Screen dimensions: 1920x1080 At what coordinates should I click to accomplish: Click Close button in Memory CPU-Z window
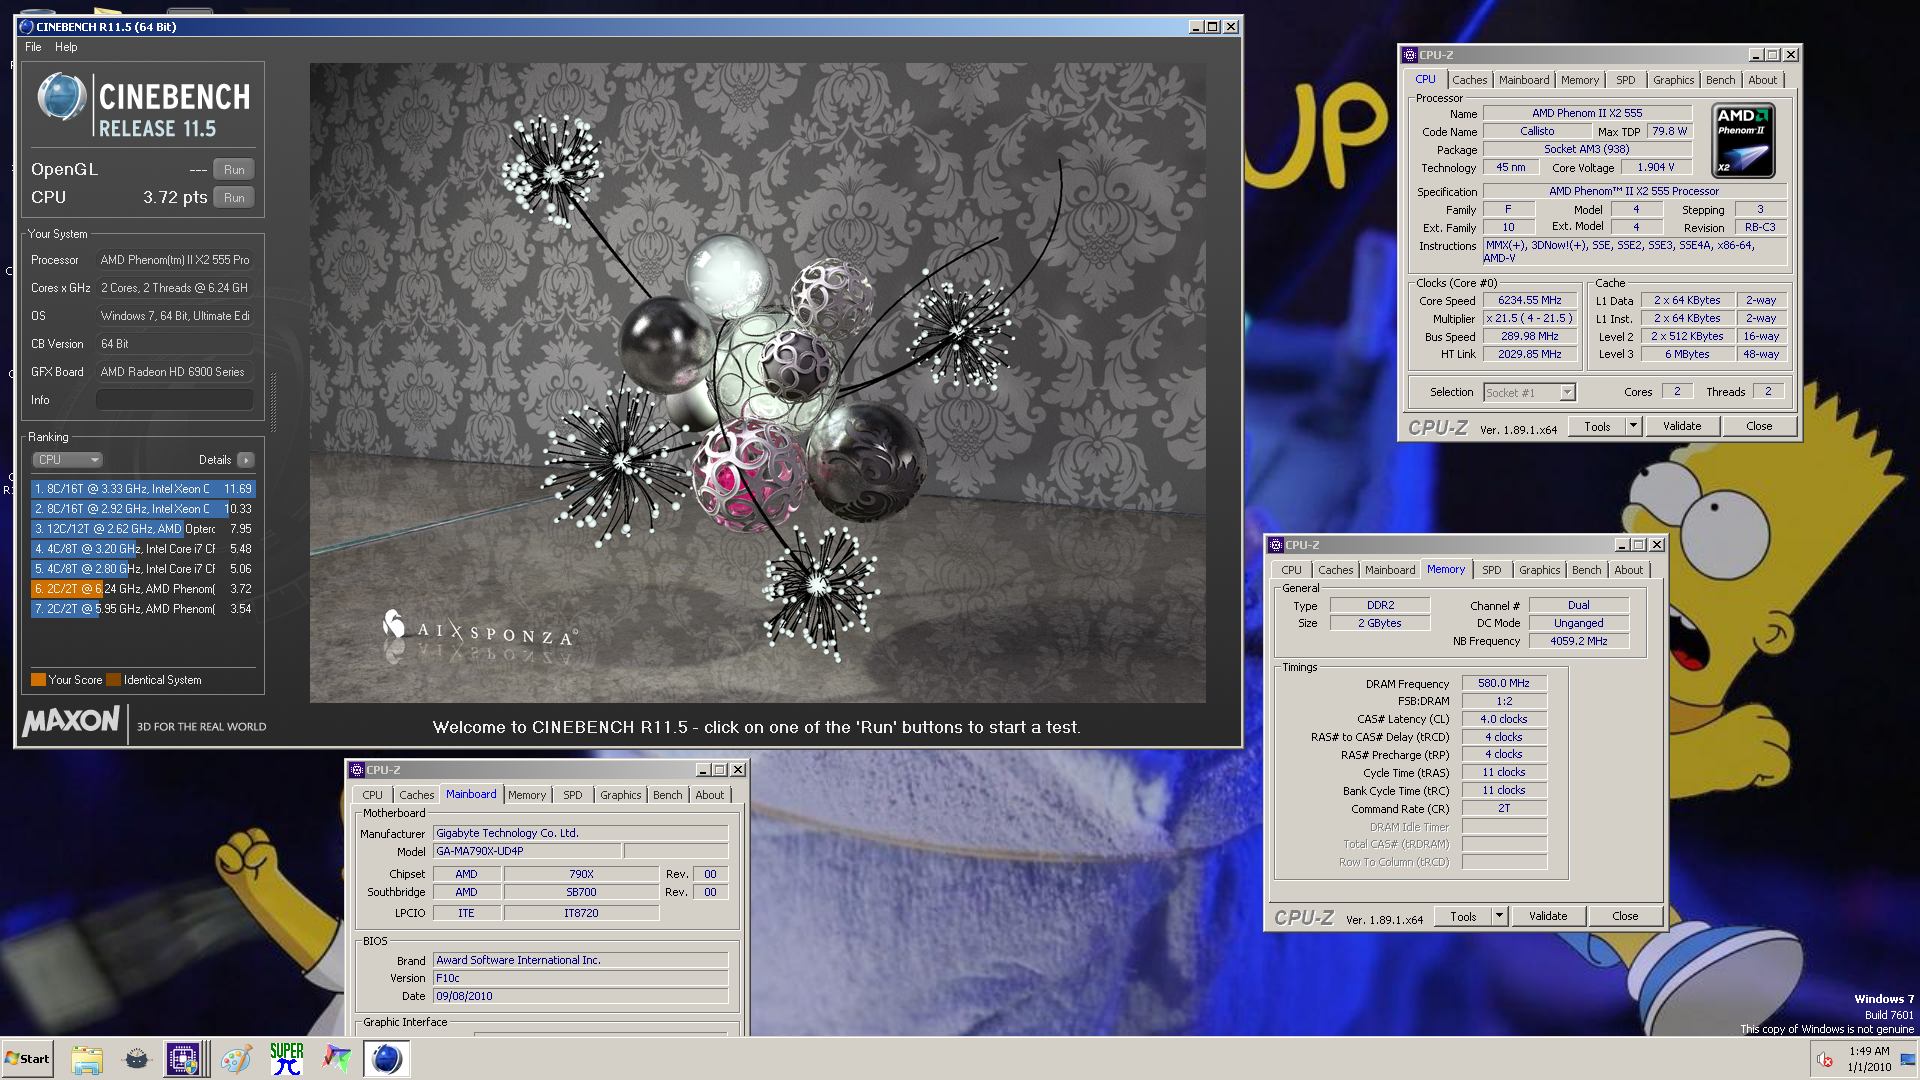point(1625,916)
